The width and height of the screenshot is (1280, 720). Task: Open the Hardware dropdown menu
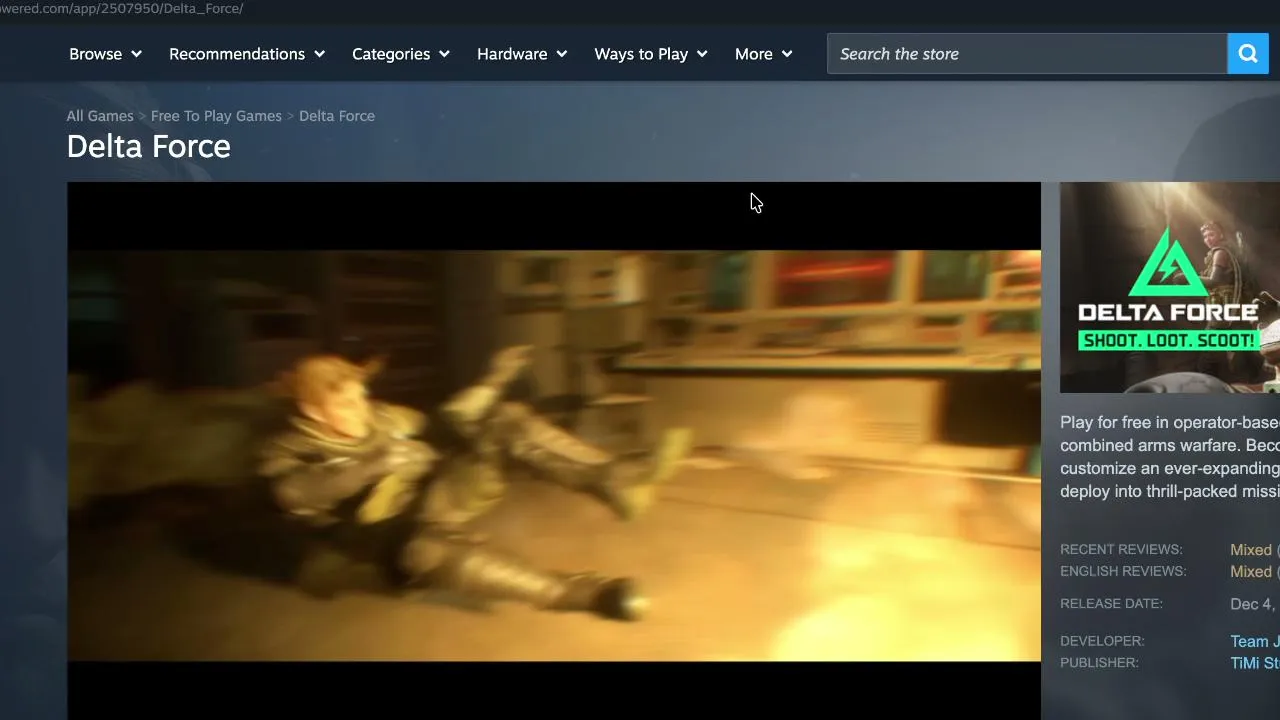point(522,54)
